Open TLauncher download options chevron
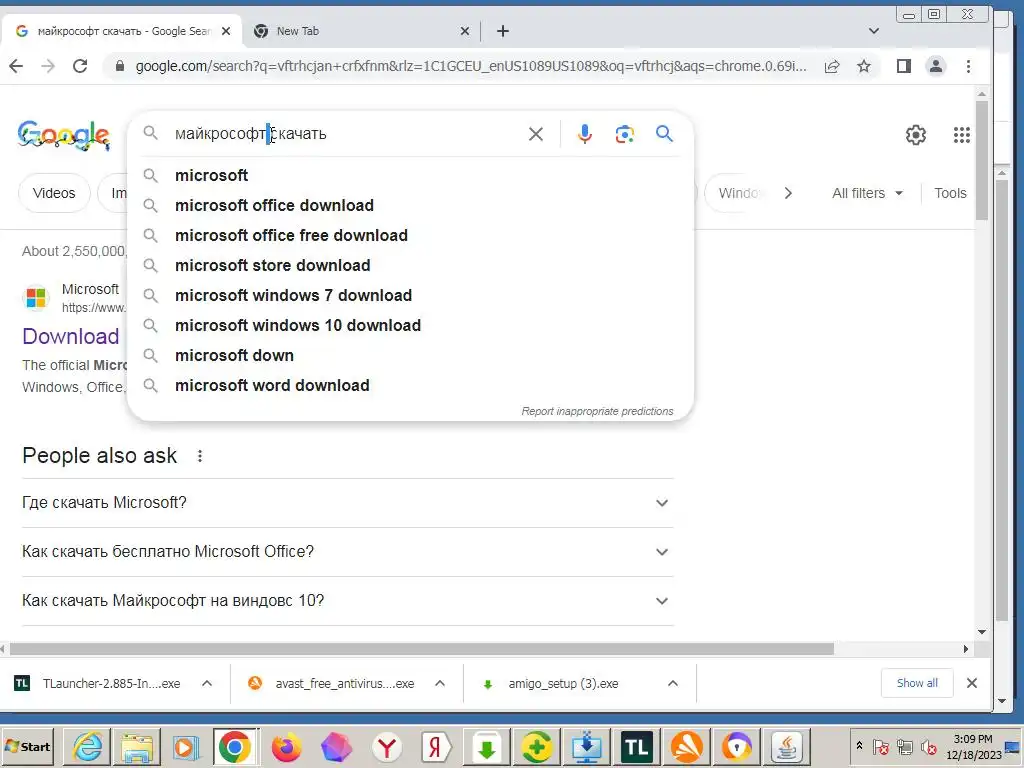The image size is (1024, 768). coord(207,684)
